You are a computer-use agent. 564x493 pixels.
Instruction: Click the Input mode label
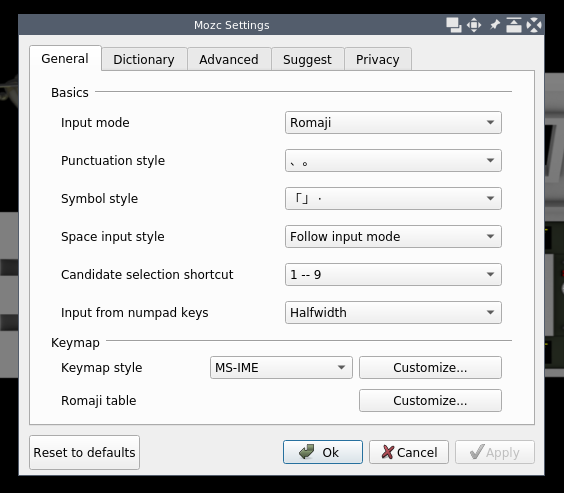pyautogui.click(x=95, y=123)
